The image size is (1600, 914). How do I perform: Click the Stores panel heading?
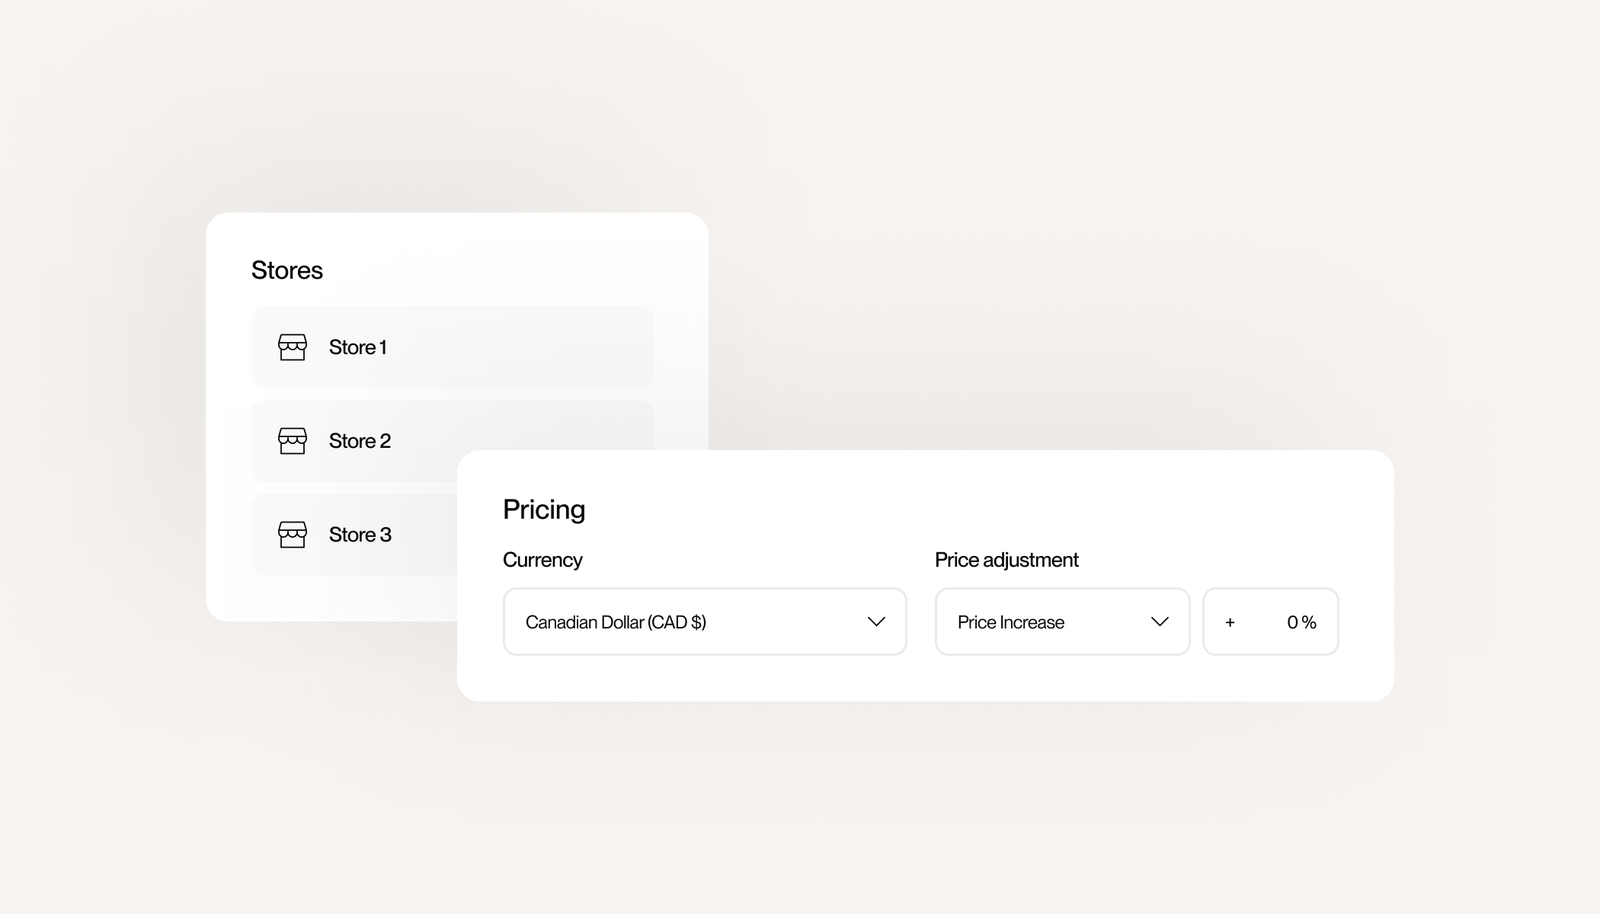(x=287, y=270)
